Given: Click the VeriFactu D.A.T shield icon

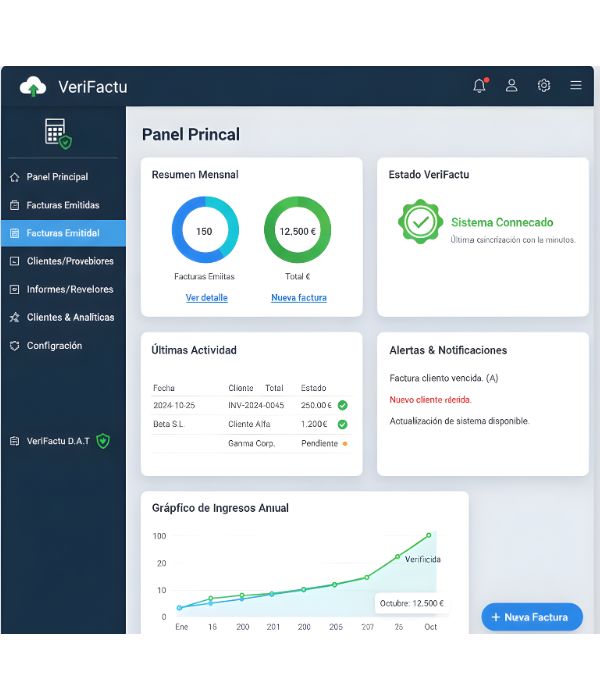Looking at the screenshot, I should (103, 441).
